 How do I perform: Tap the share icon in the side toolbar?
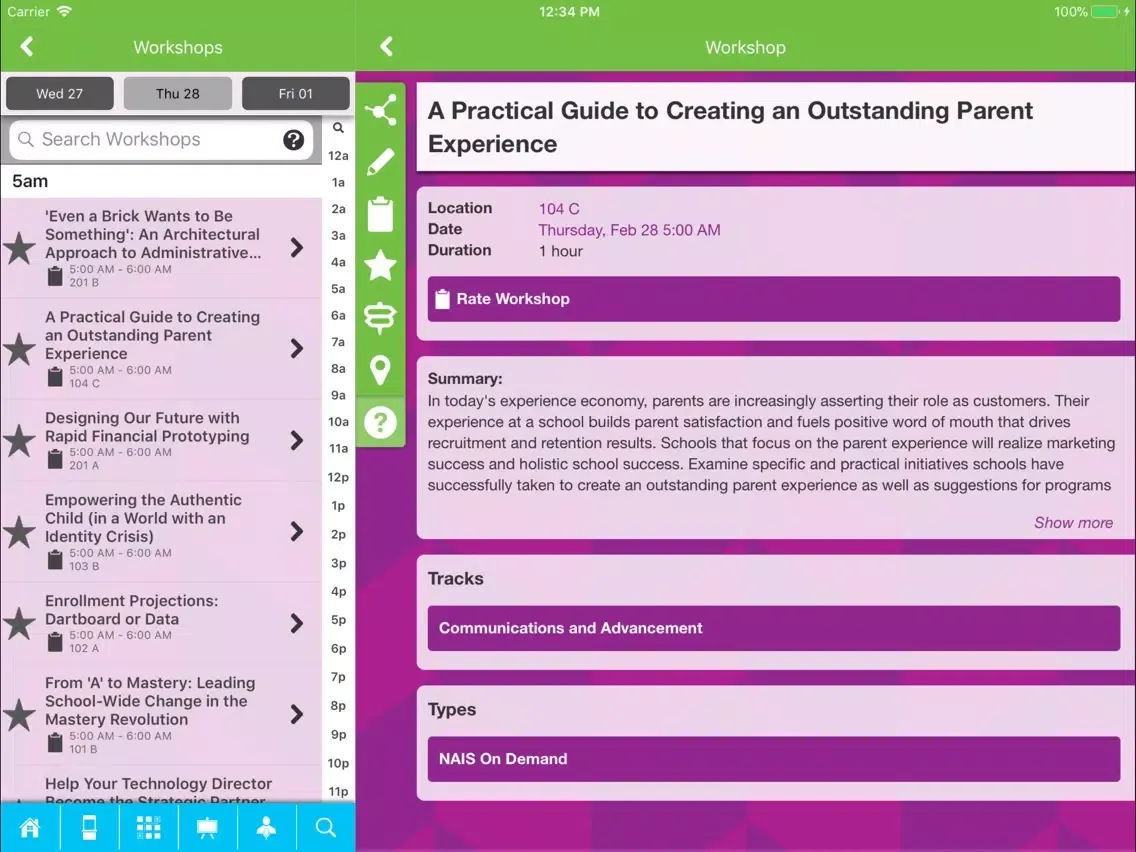(x=380, y=110)
